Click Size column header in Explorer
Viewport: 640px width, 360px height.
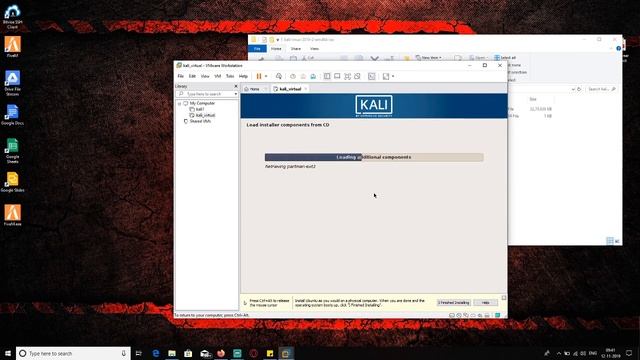(533, 100)
